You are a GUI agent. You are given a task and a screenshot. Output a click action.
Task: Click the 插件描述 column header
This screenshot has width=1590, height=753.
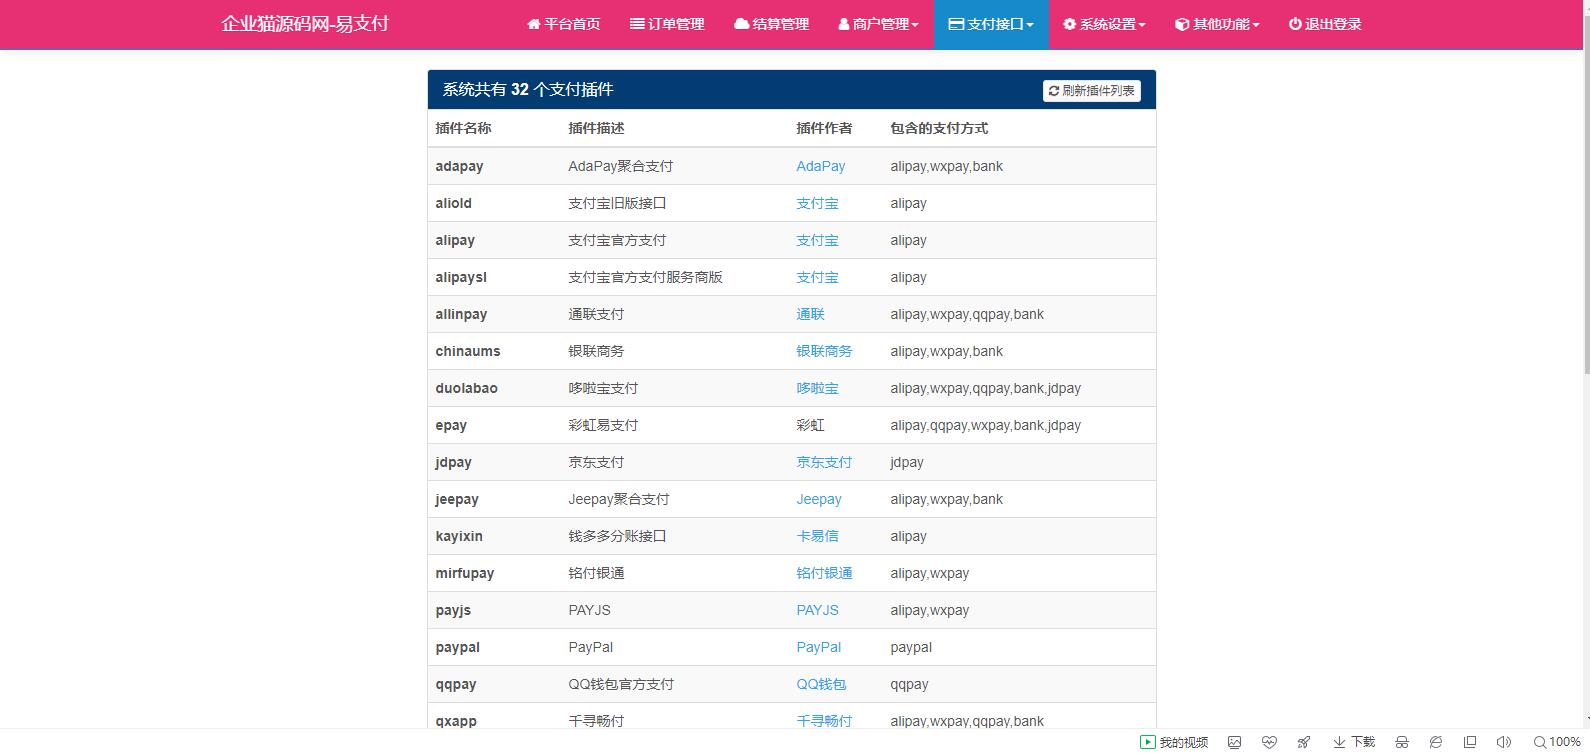[596, 128]
